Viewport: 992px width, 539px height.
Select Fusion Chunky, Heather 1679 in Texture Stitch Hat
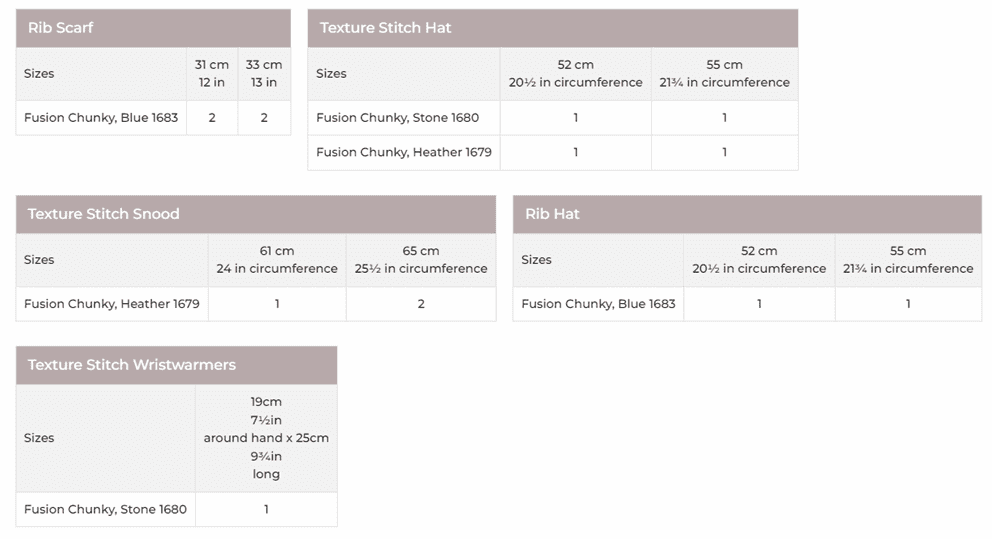coord(404,152)
